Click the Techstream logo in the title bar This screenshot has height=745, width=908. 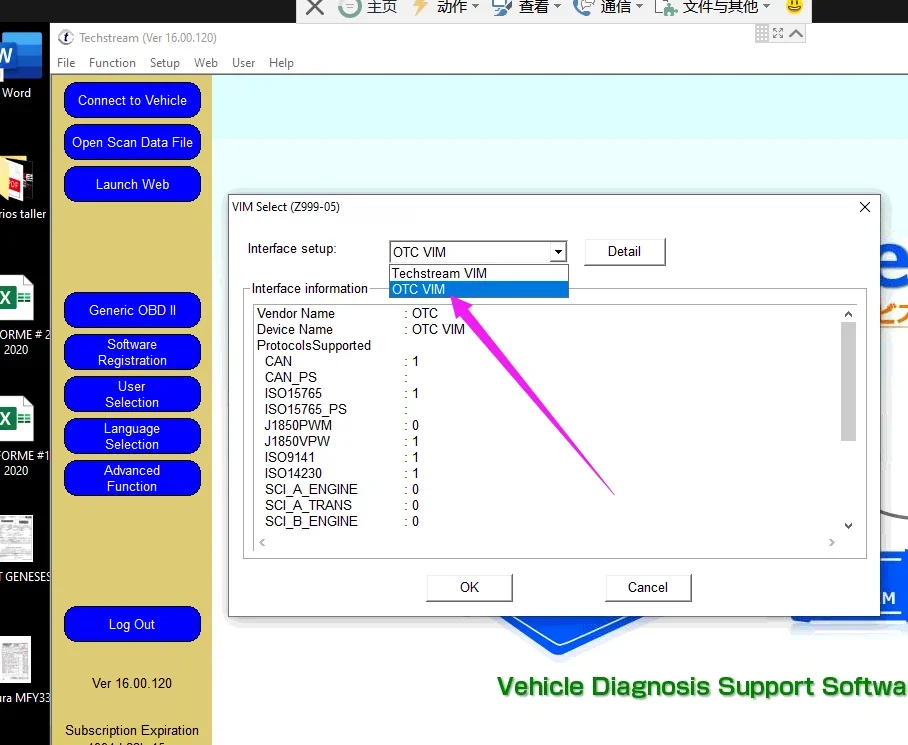tap(66, 38)
